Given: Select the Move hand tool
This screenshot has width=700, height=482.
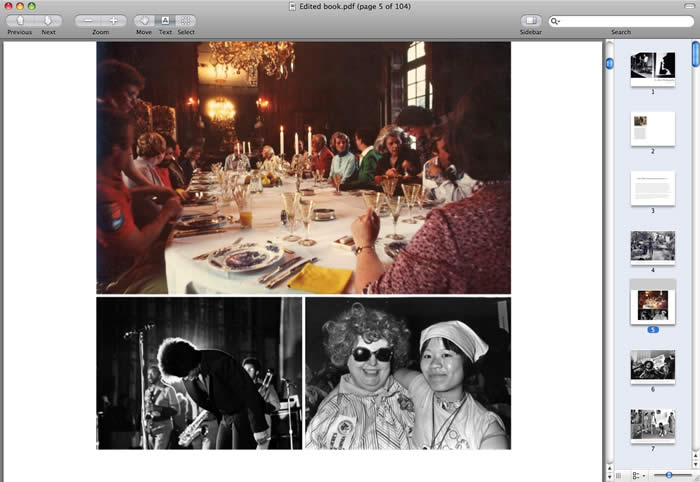Looking at the screenshot, I should pyautogui.click(x=144, y=20).
